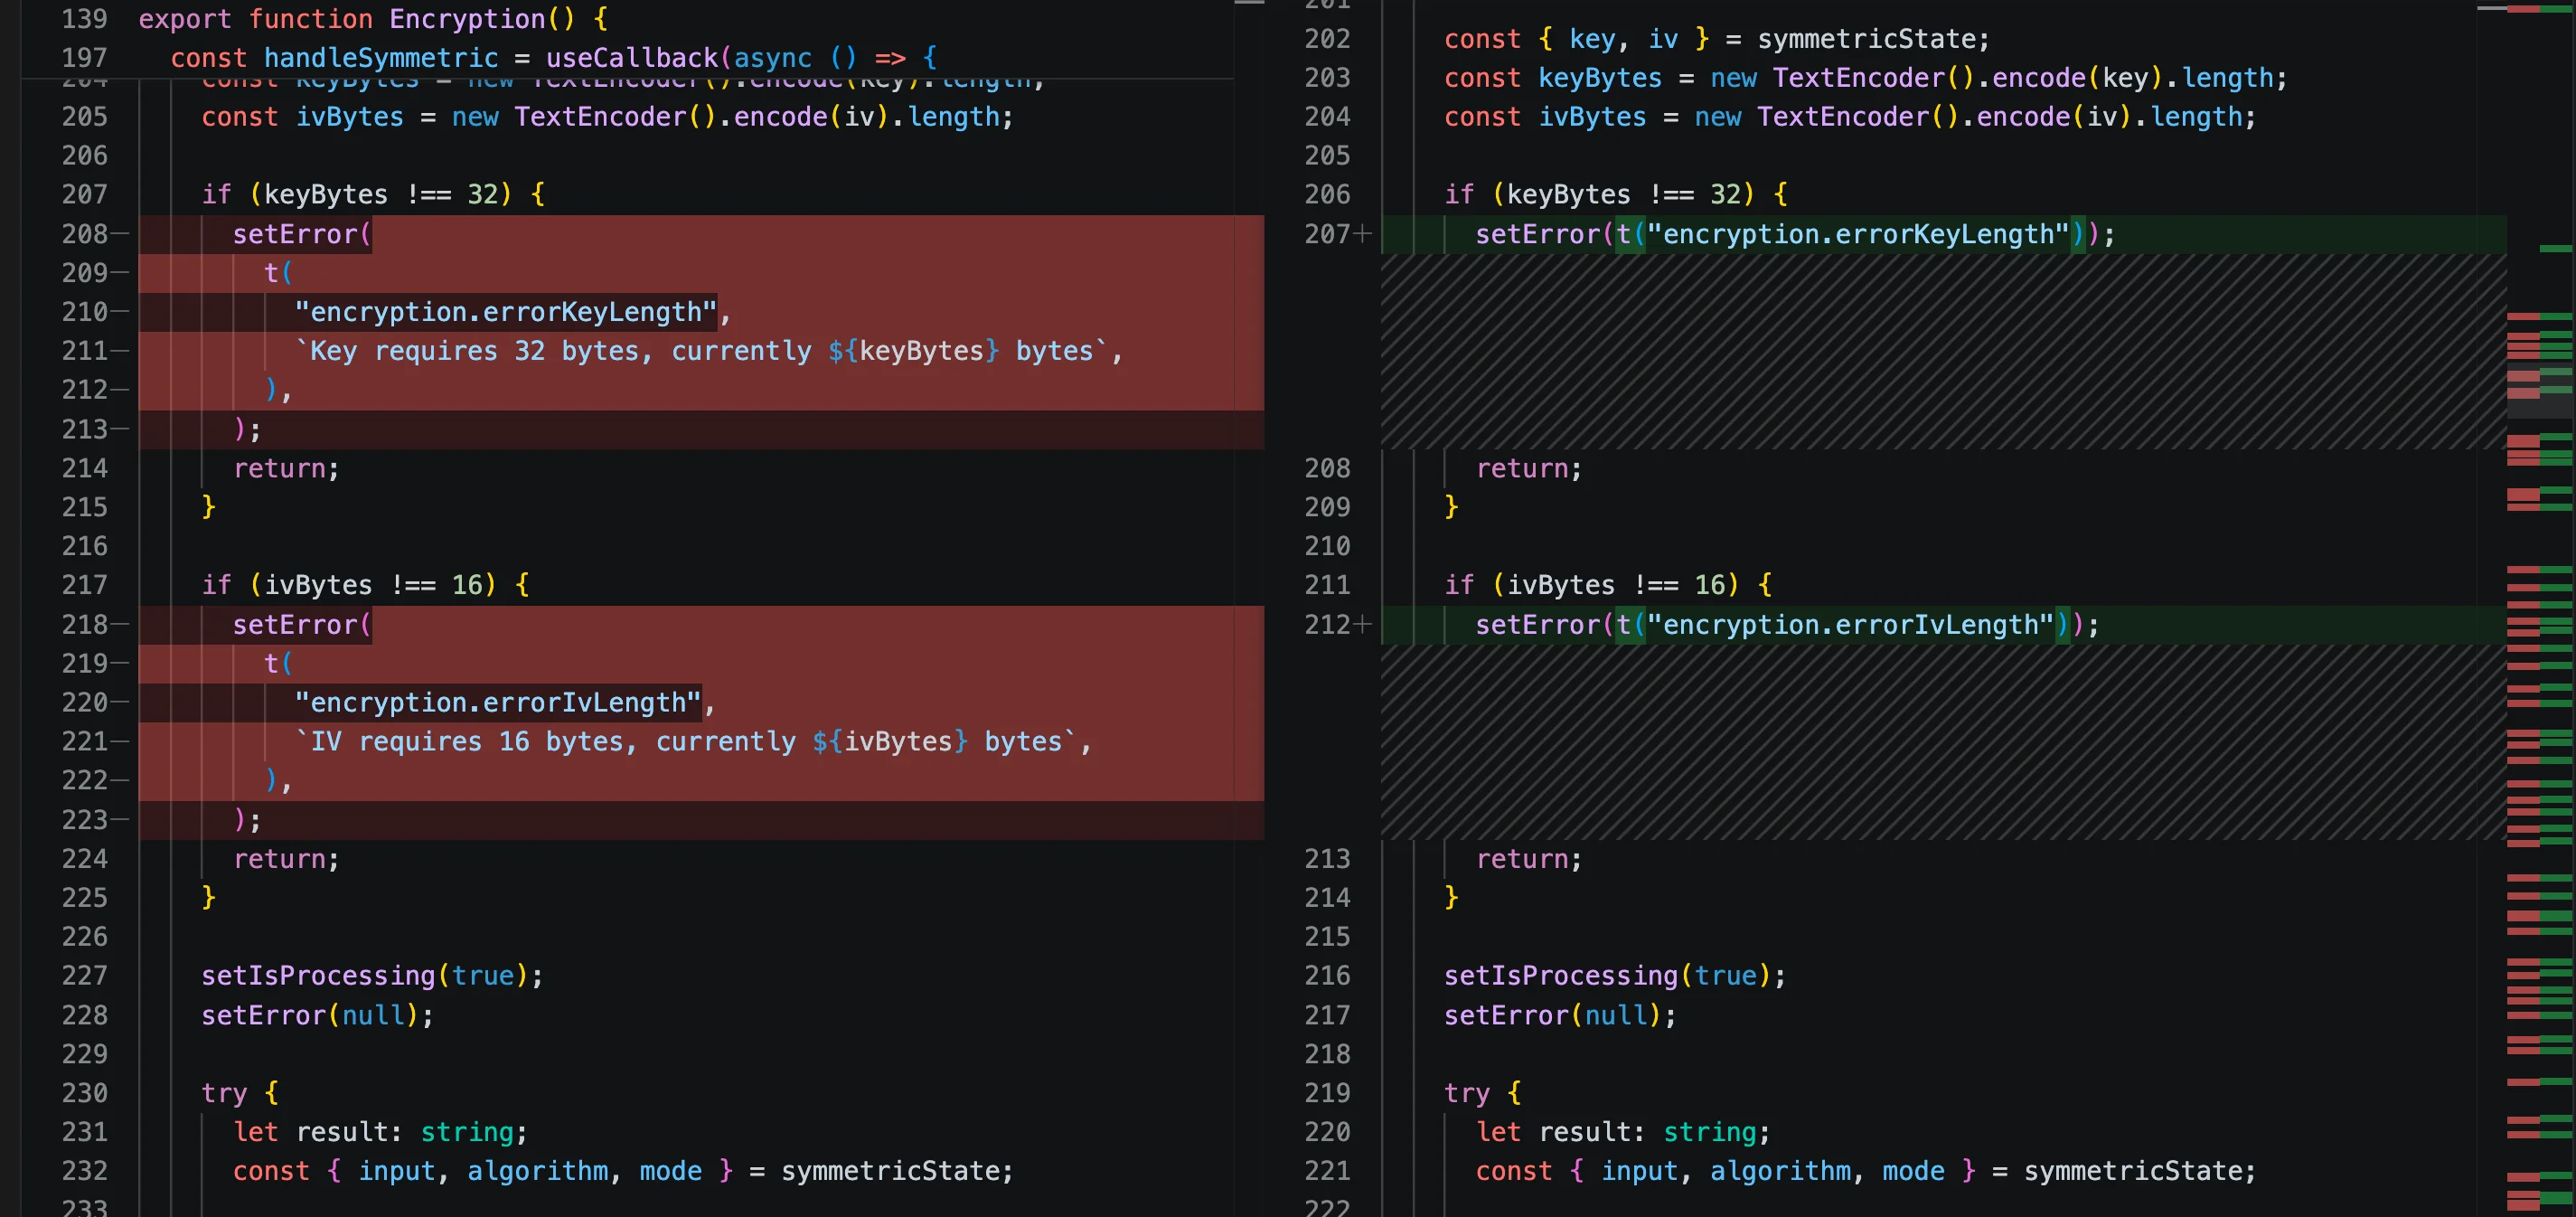Select line number 227 in the original pane
Image resolution: width=2576 pixels, height=1217 pixels.
(84, 976)
